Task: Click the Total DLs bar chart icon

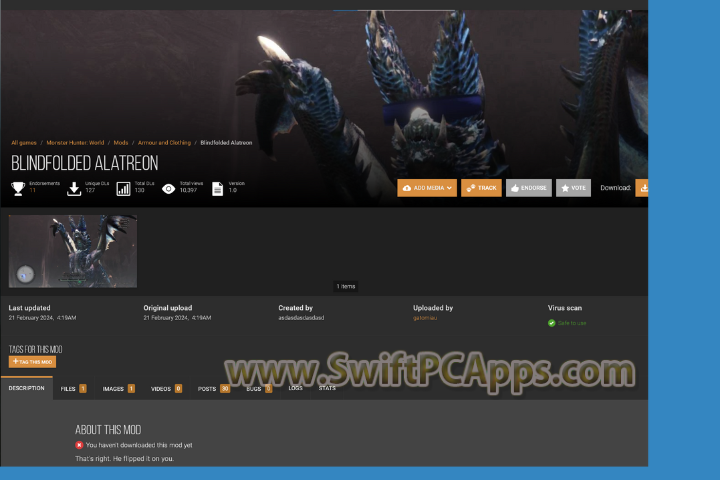Action: pos(123,188)
